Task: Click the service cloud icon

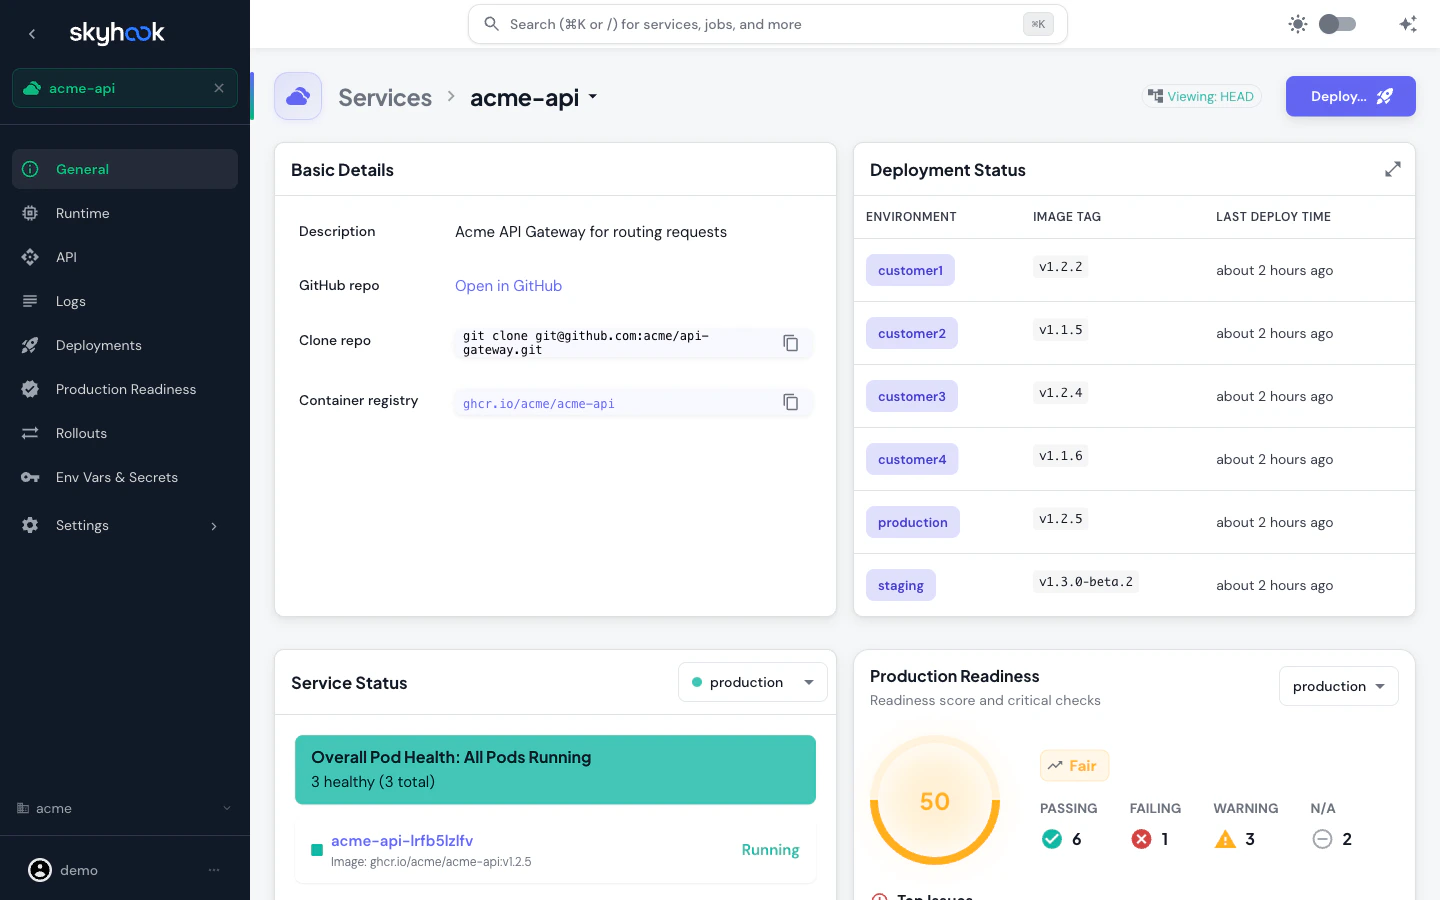Action: point(298,96)
